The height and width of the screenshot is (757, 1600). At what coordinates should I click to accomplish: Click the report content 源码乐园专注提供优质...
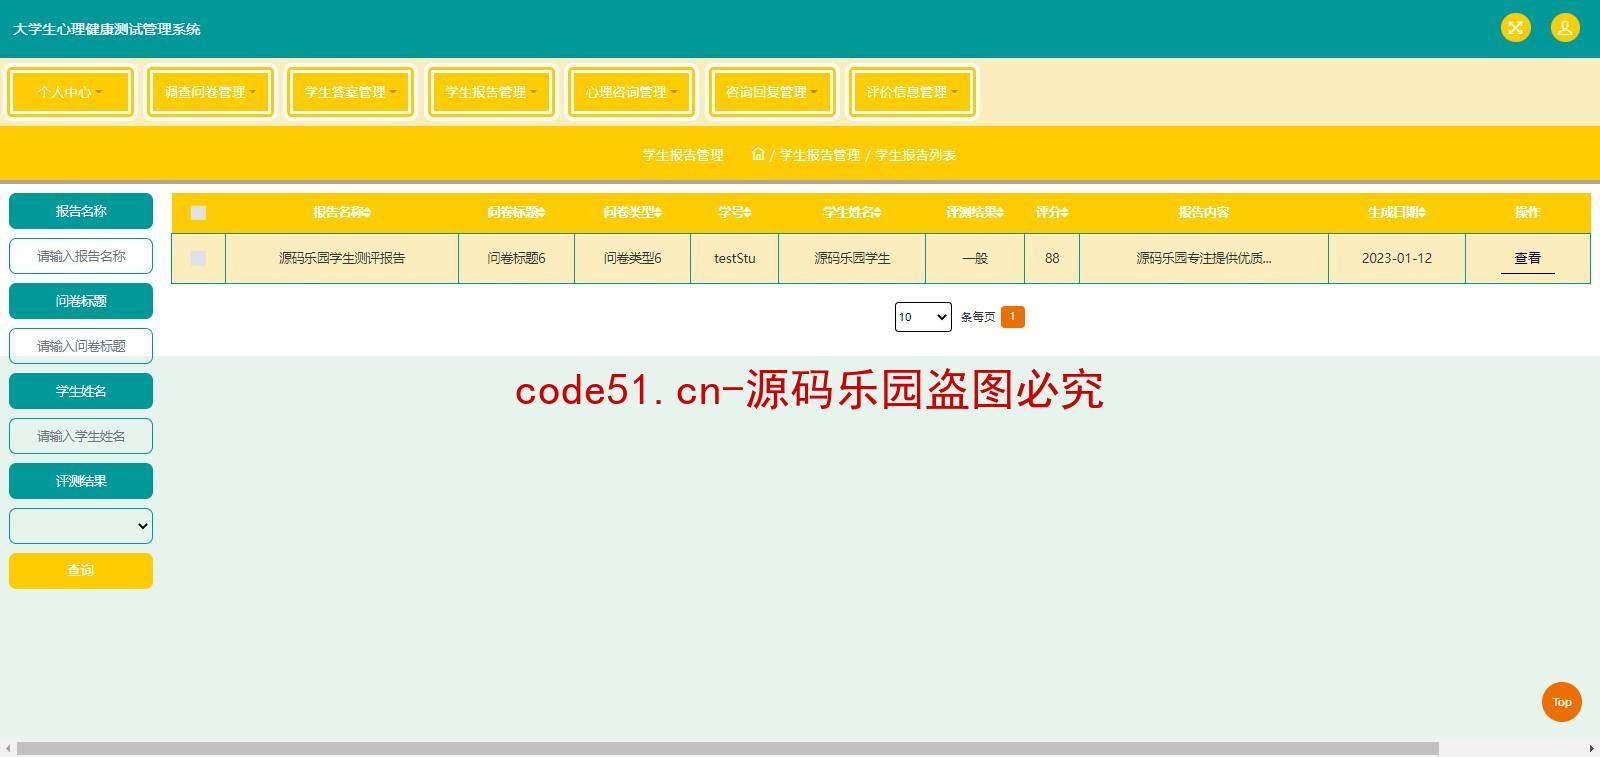point(1204,258)
